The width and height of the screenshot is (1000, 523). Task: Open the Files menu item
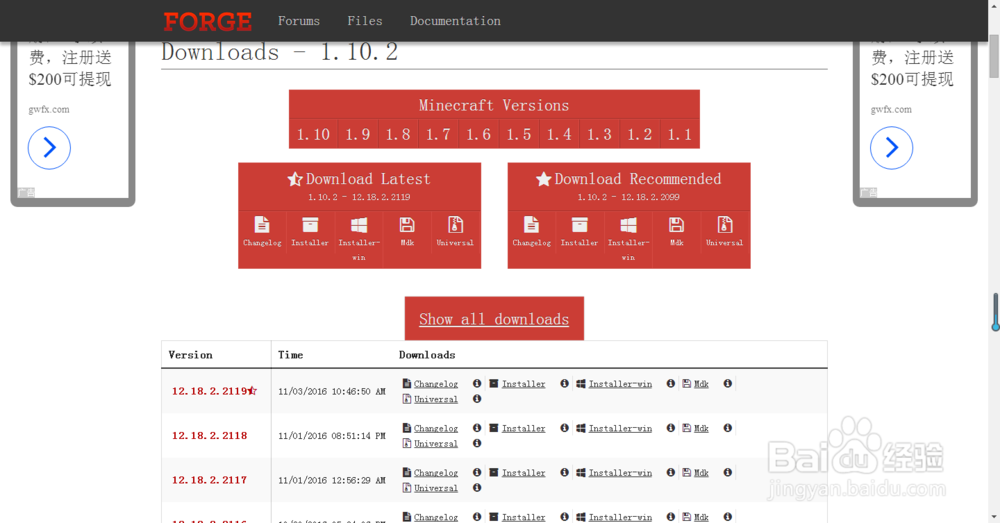click(365, 21)
